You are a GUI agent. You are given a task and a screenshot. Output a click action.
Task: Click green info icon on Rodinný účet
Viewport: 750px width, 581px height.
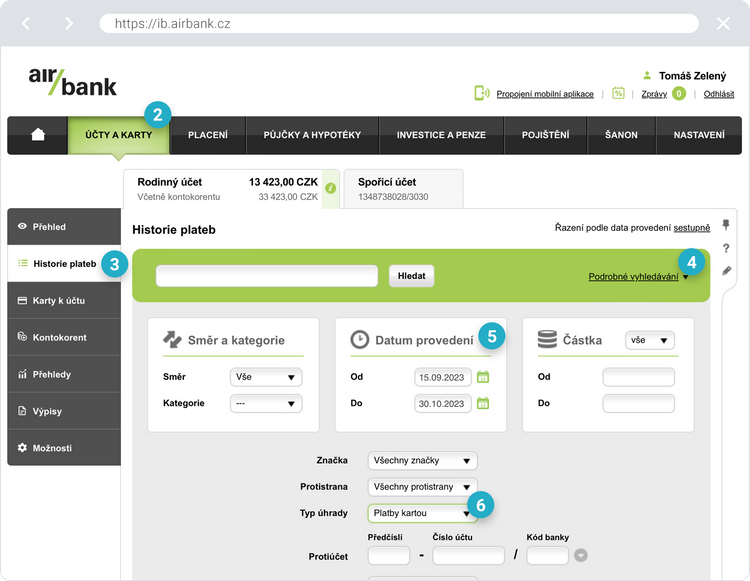coord(331,187)
